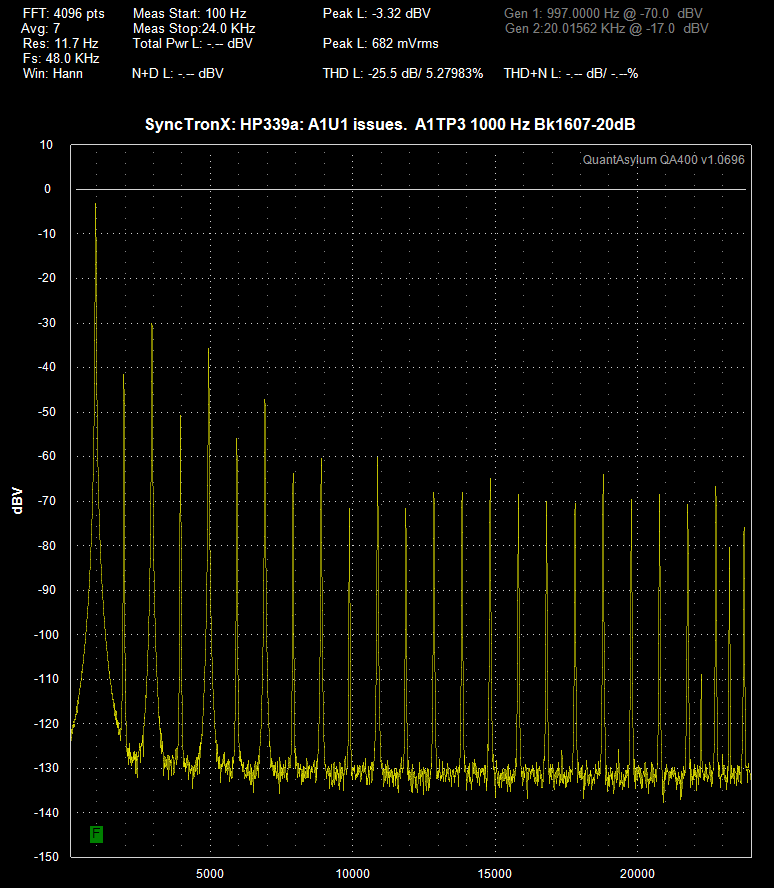The height and width of the screenshot is (888, 774).
Task: Click the 10 dBV top axis label
Action: (46, 145)
